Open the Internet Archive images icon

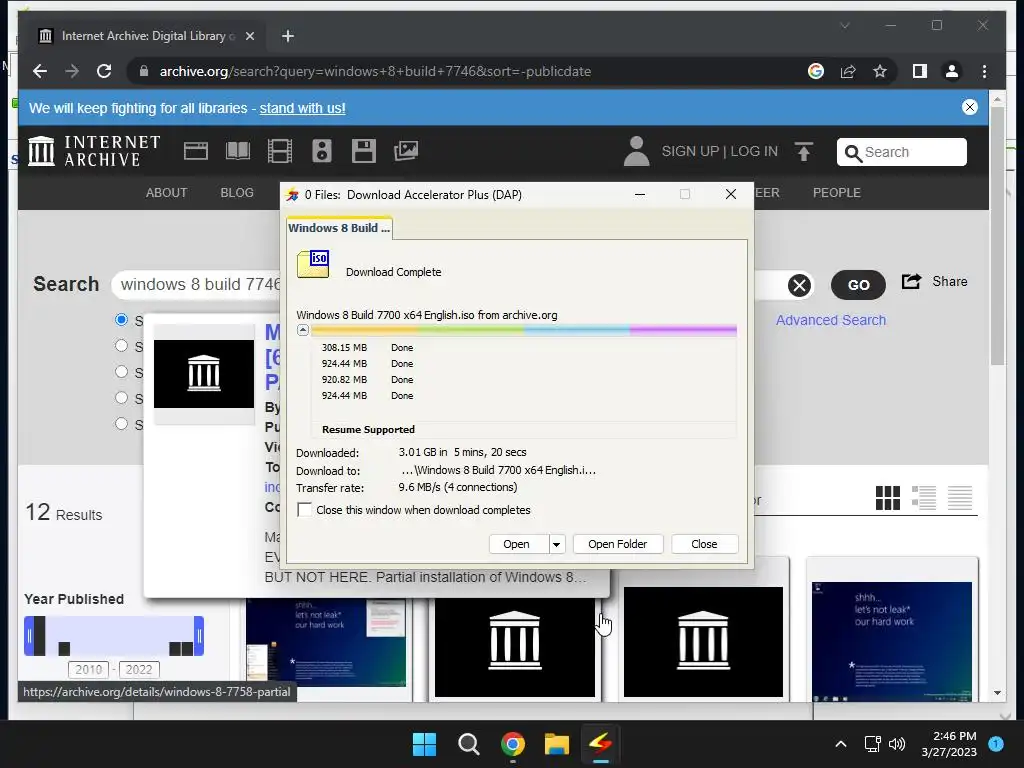[x=406, y=151]
